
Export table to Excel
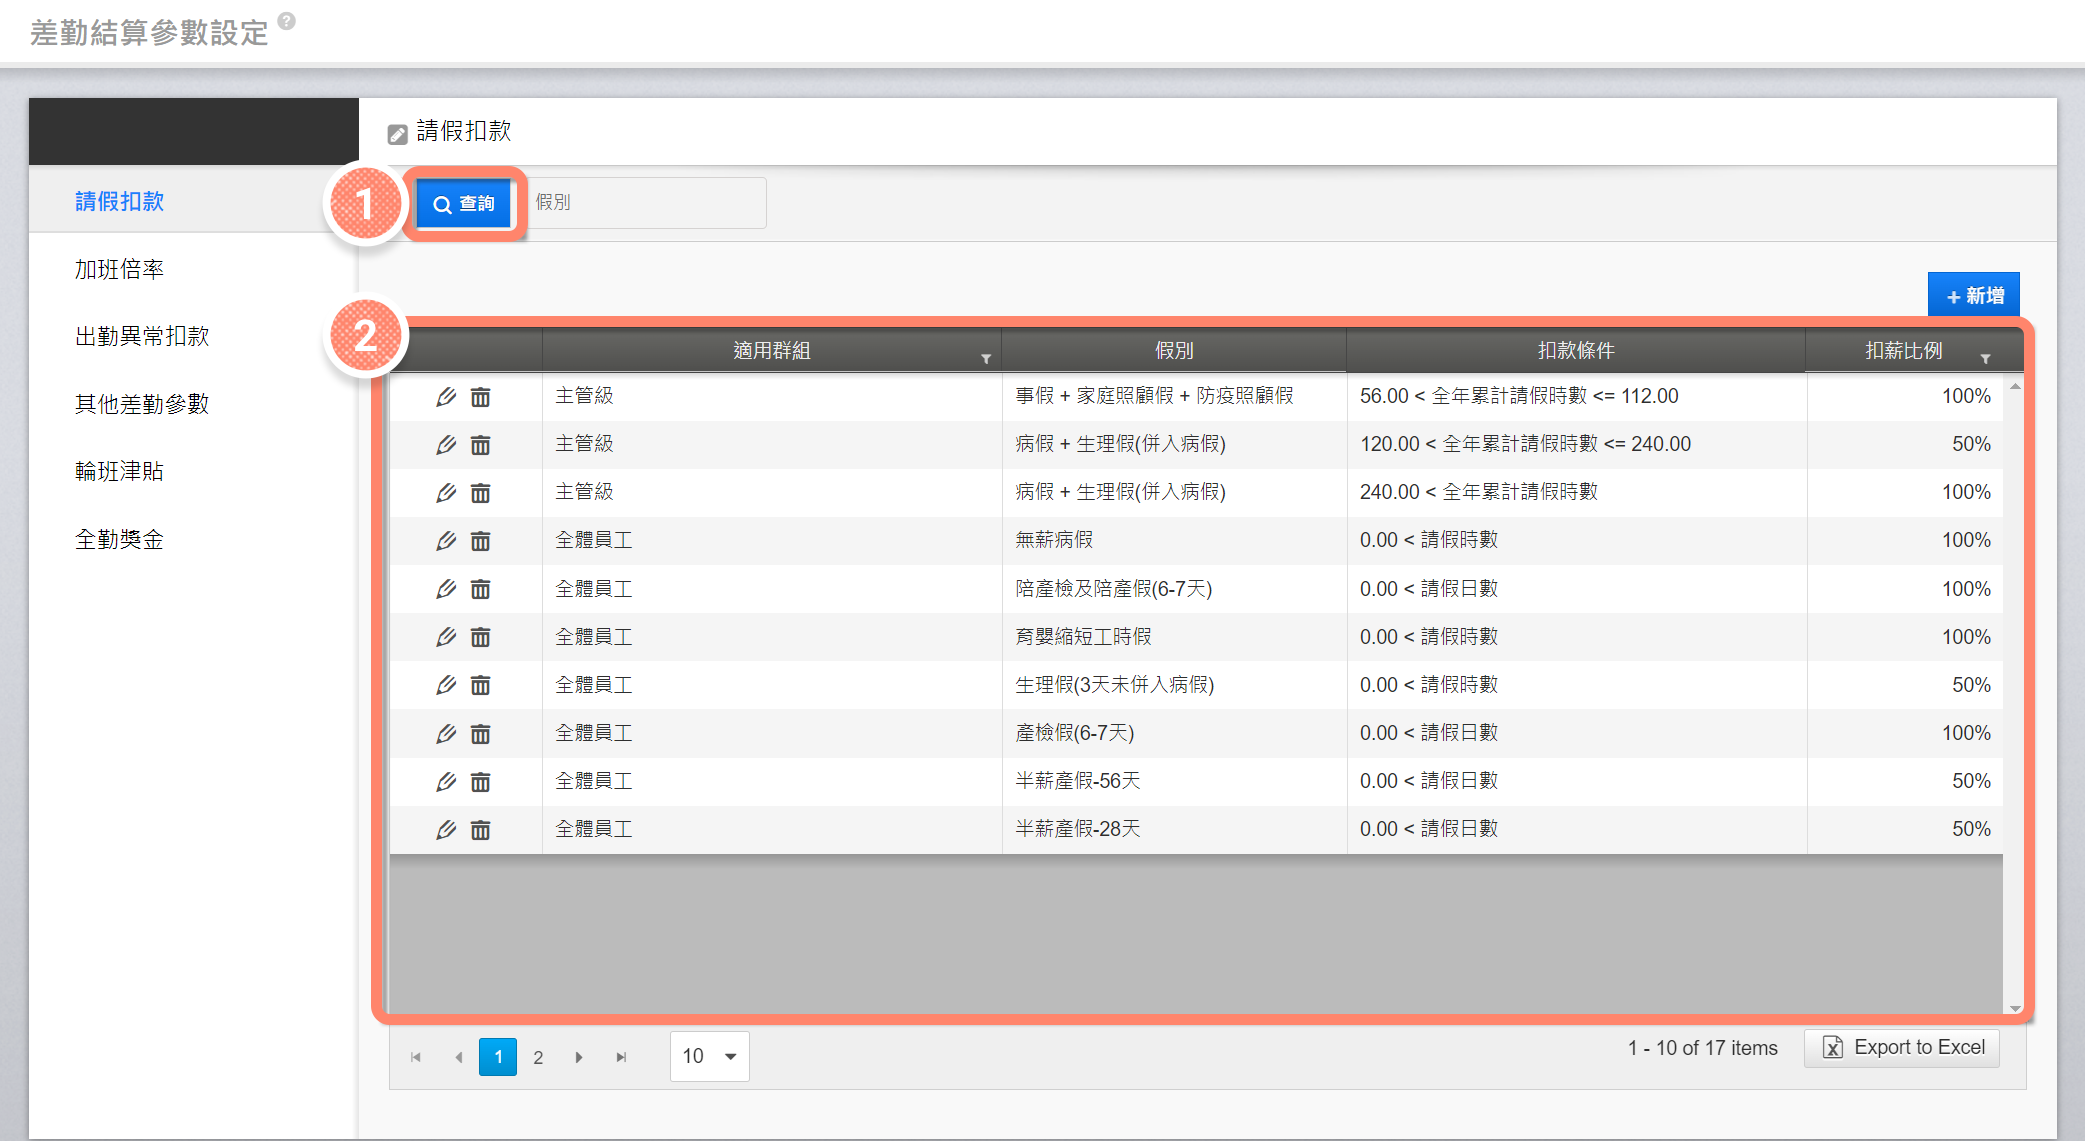[x=1902, y=1047]
